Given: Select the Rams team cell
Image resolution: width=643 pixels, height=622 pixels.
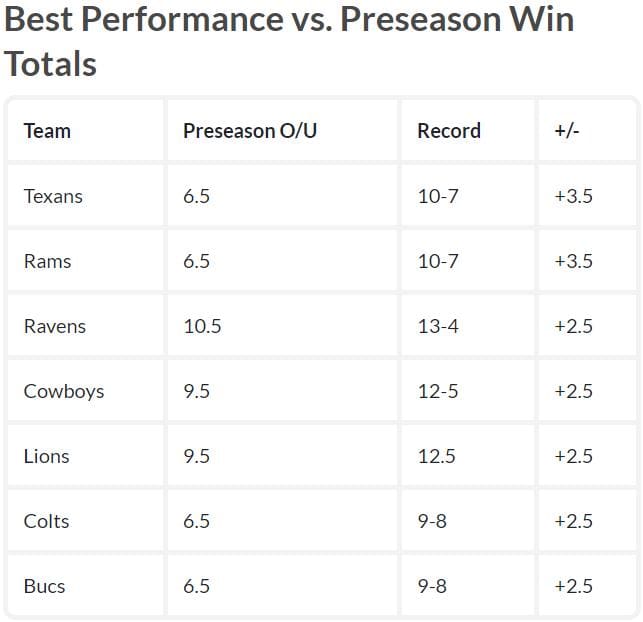Looking at the screenshot, I should pyautogui.click(x=47, y=261).
